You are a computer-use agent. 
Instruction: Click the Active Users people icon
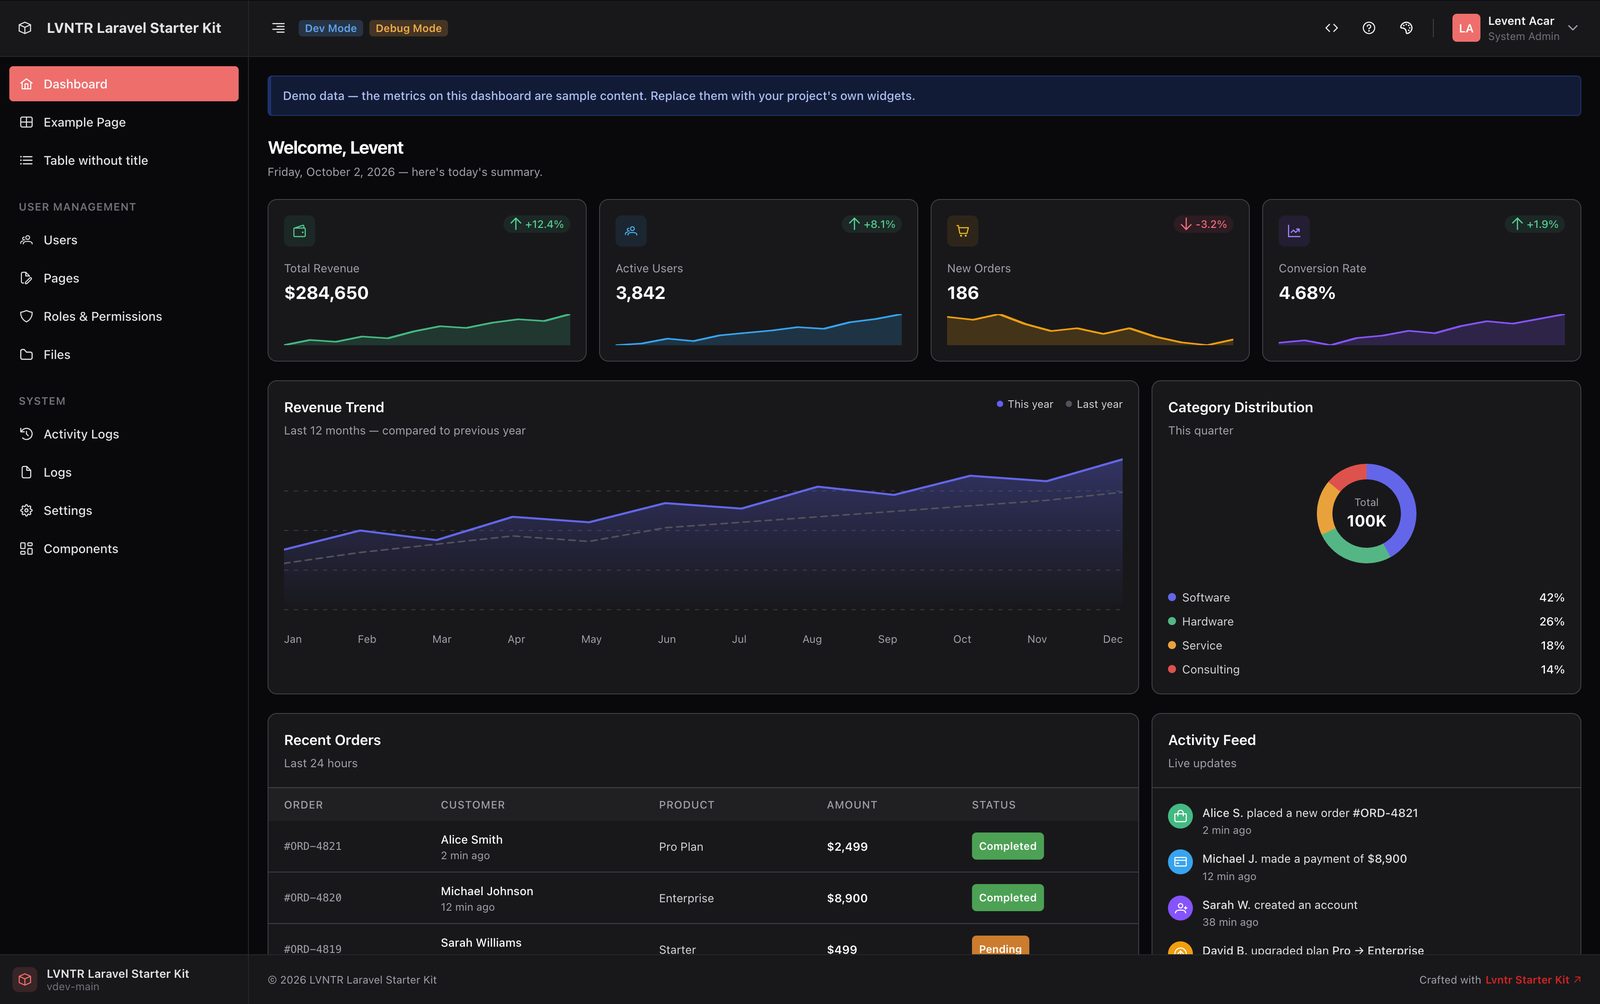631,231
